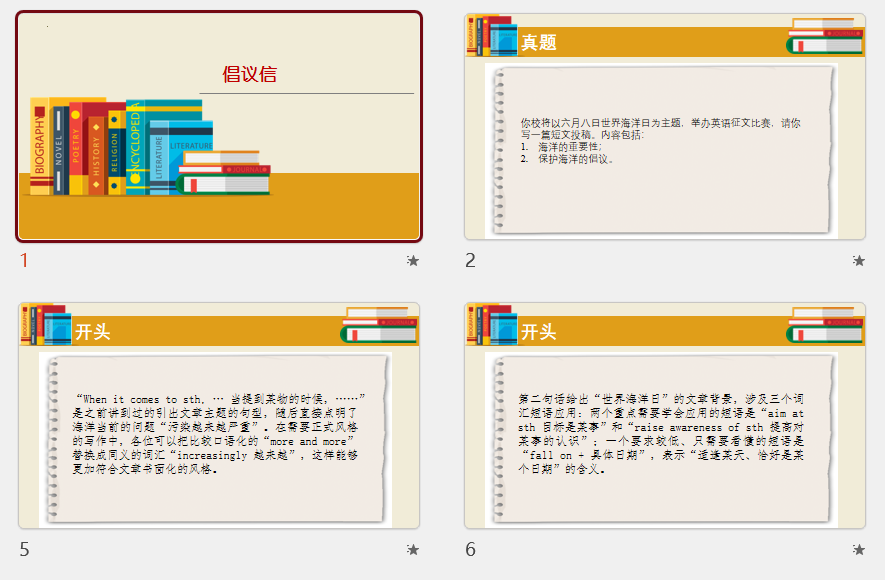Viewport: 885px width, 580px height.
Task: Click the 真题 heading on slide 2
Action: click(x=539, y=42)
